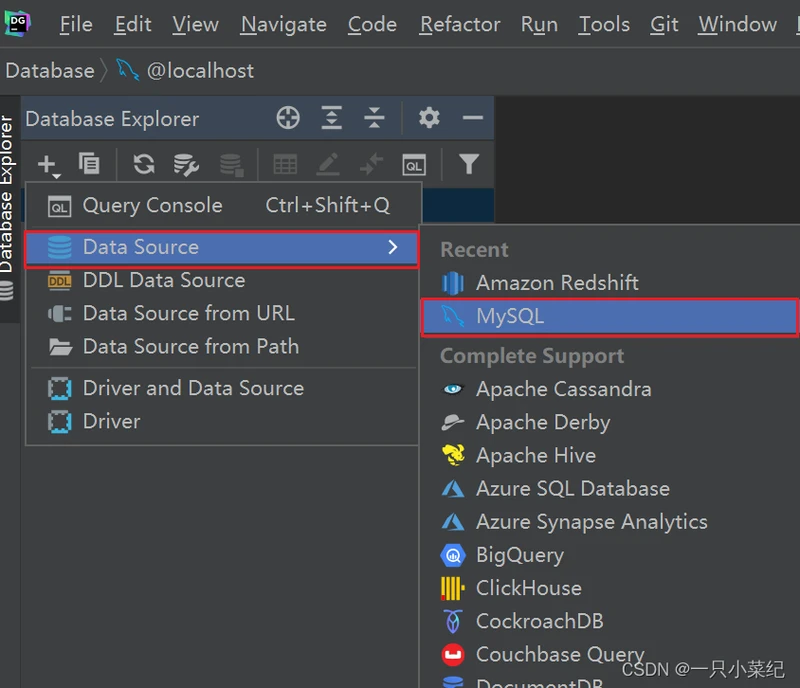The width and height of the screenshot is (800, 688).
Task: Open data source properties wrench icon
Action: point(186,164)
